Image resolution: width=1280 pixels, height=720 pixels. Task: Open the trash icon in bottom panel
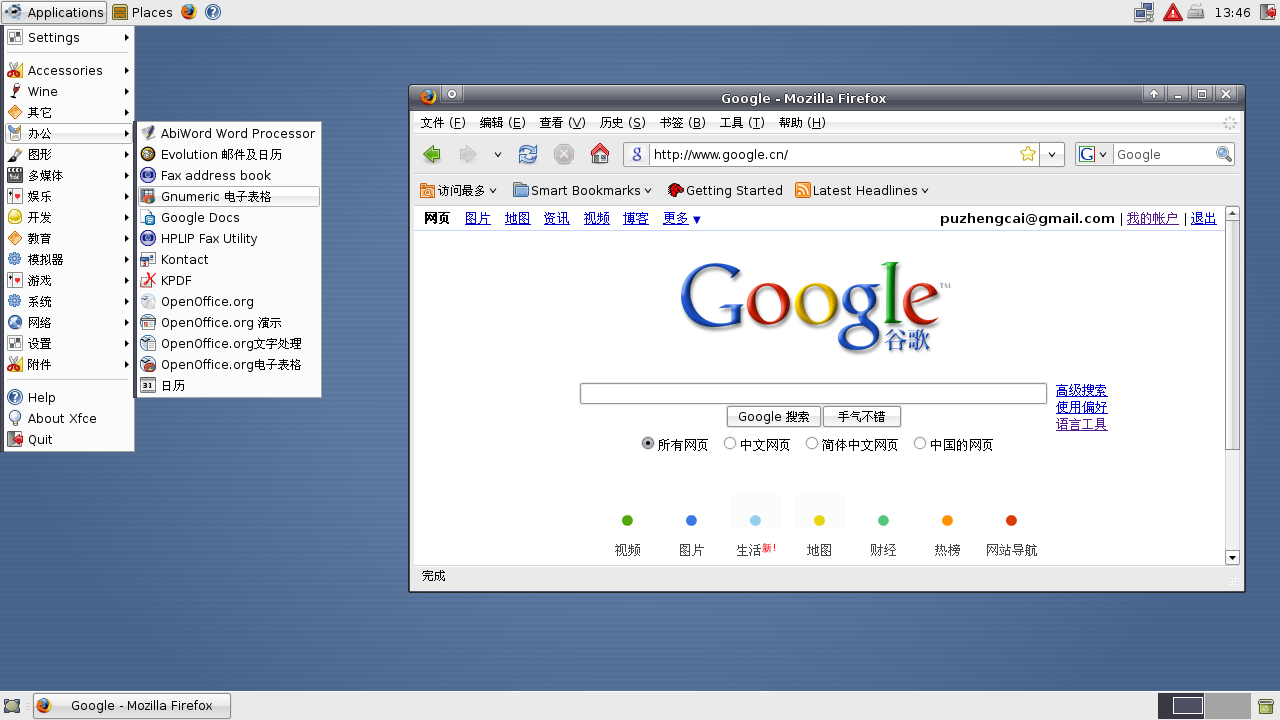click(1265, 706)
